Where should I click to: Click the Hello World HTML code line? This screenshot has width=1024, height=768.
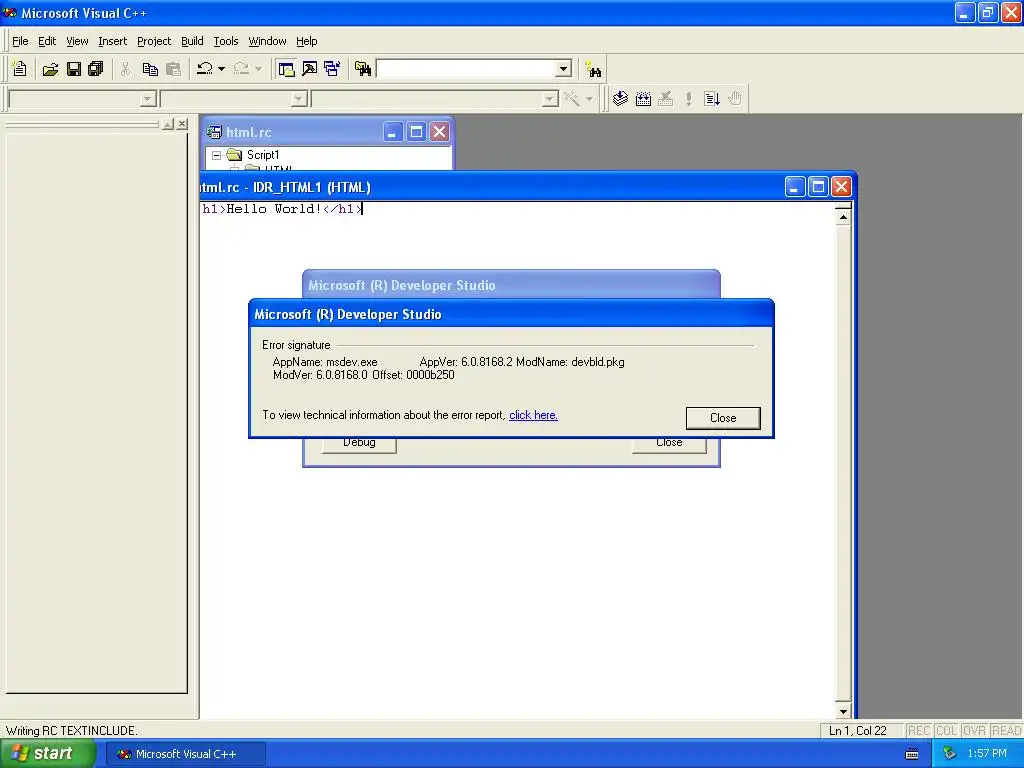click(282, 209)
